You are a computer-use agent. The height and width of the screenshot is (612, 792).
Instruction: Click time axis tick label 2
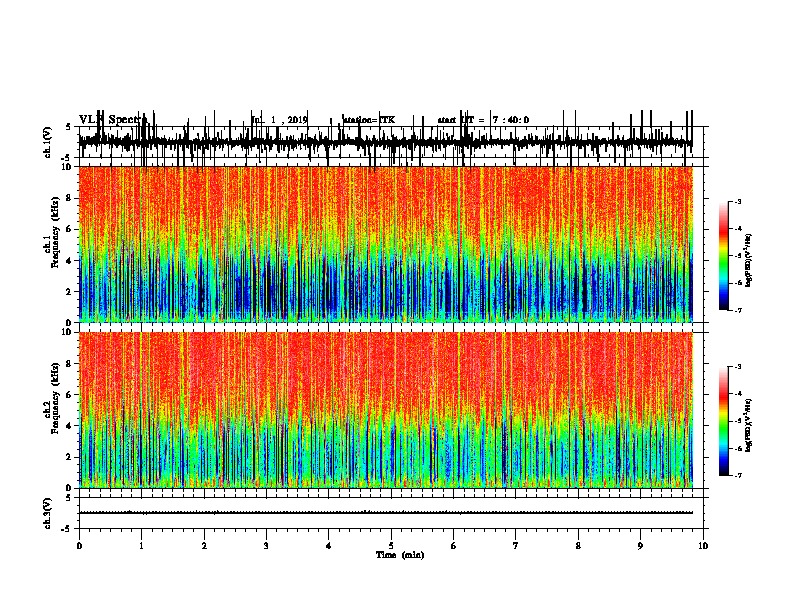pyautogui.click(x=204, y=546)
